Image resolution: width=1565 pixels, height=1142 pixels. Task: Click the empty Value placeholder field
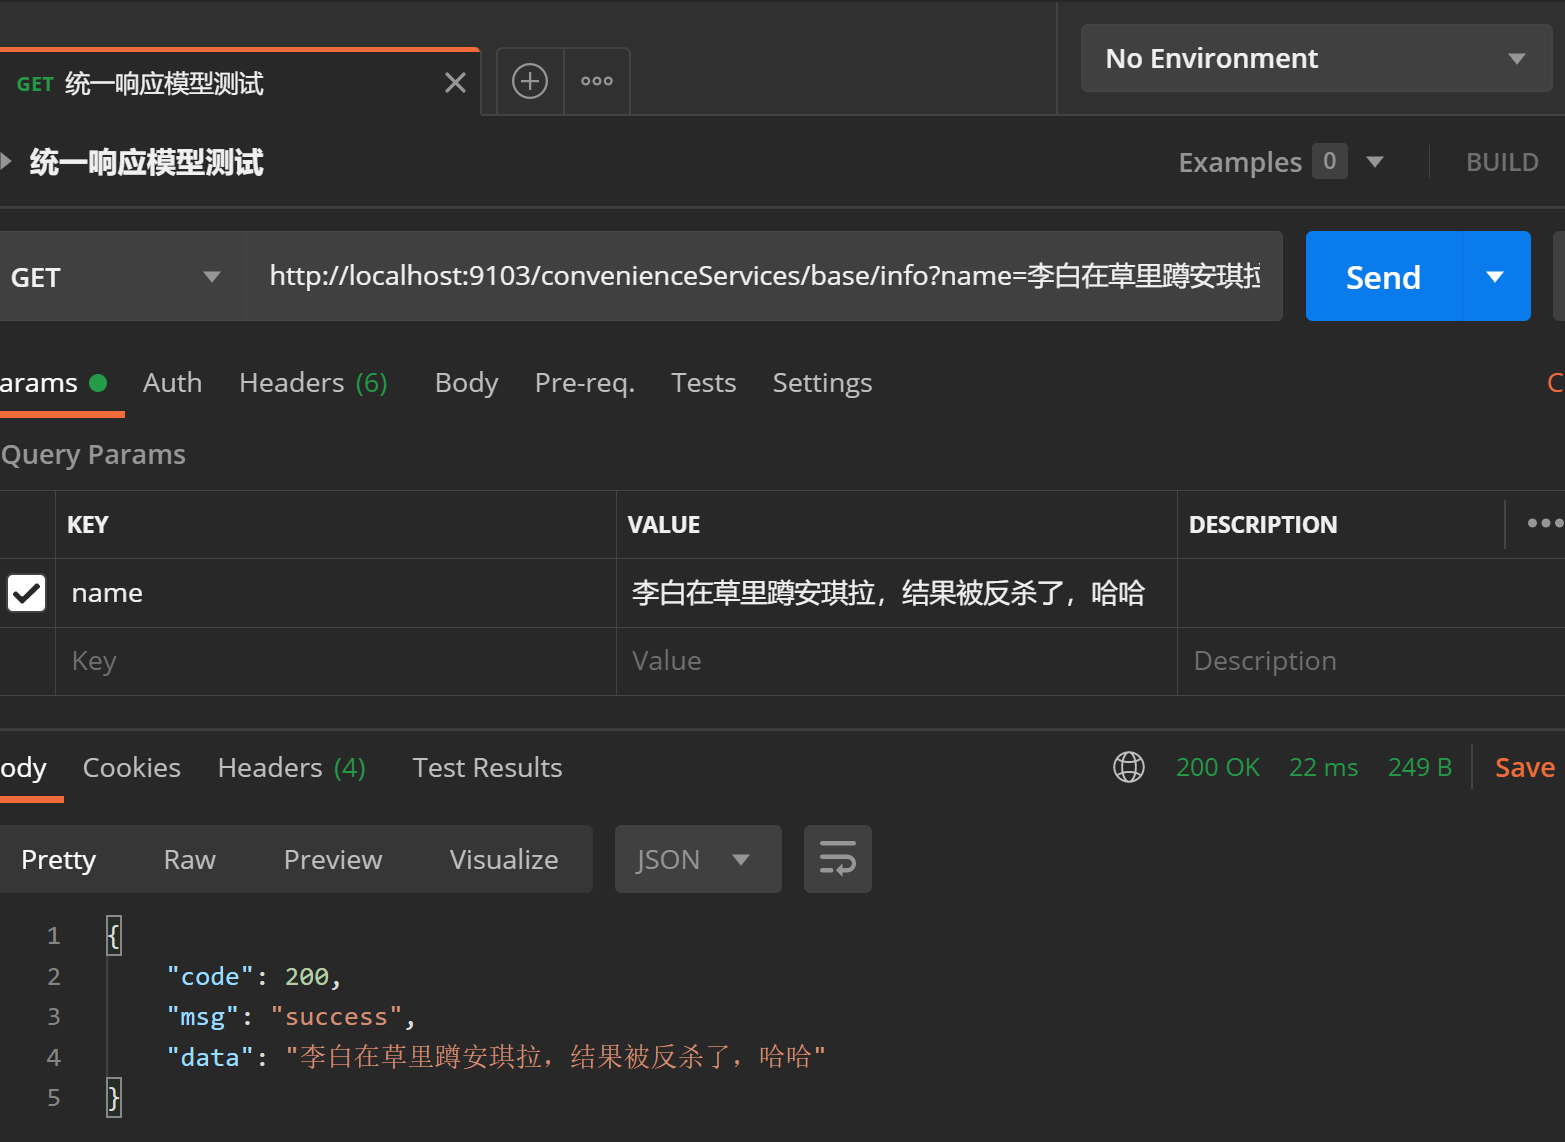(896, 661)
